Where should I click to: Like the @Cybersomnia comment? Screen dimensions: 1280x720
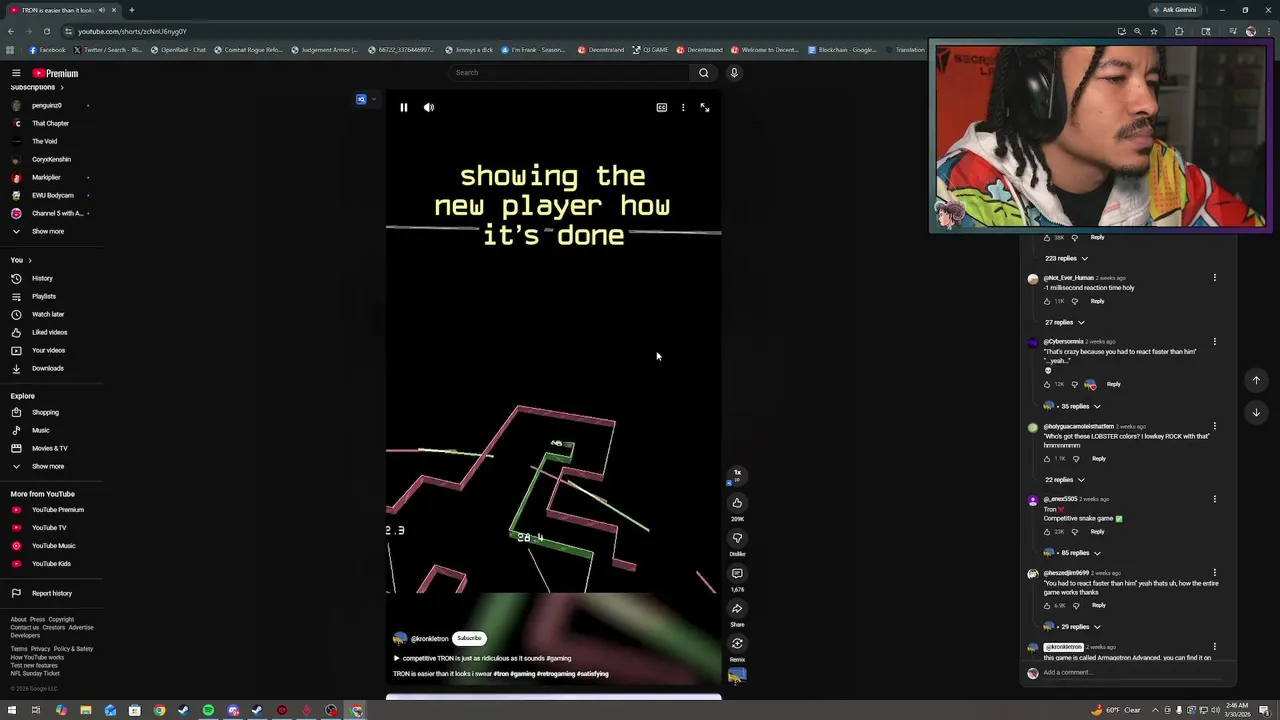[x=1047, y=384]
